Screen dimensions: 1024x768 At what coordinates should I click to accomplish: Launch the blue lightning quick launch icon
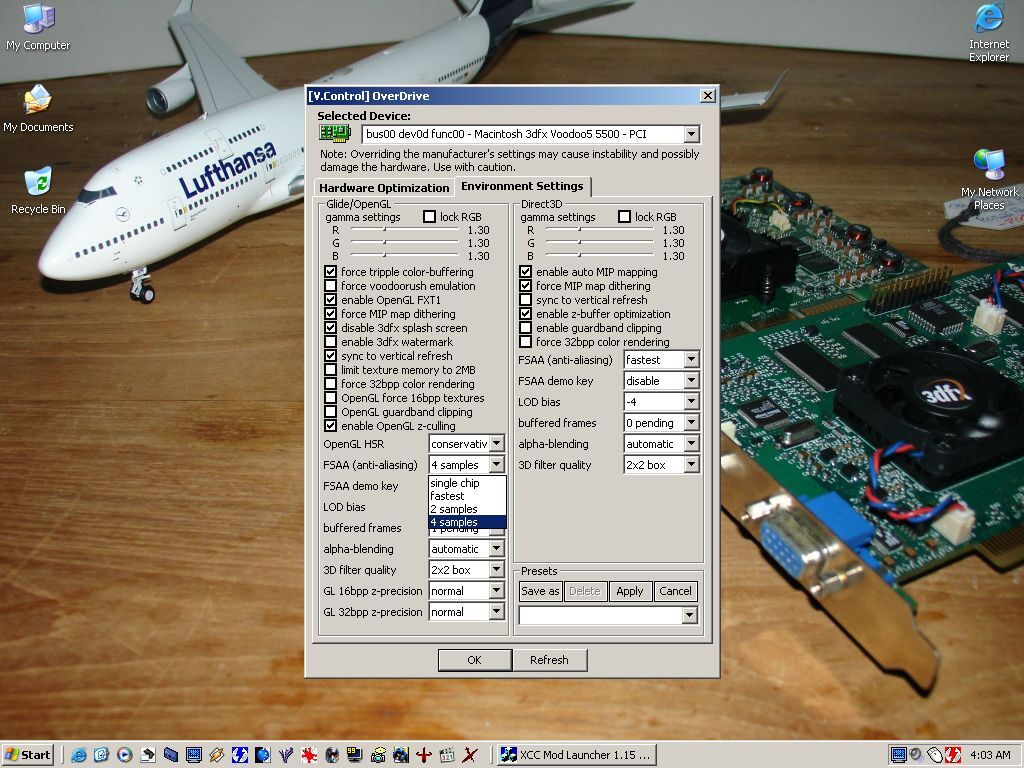[x=240, y=755]
